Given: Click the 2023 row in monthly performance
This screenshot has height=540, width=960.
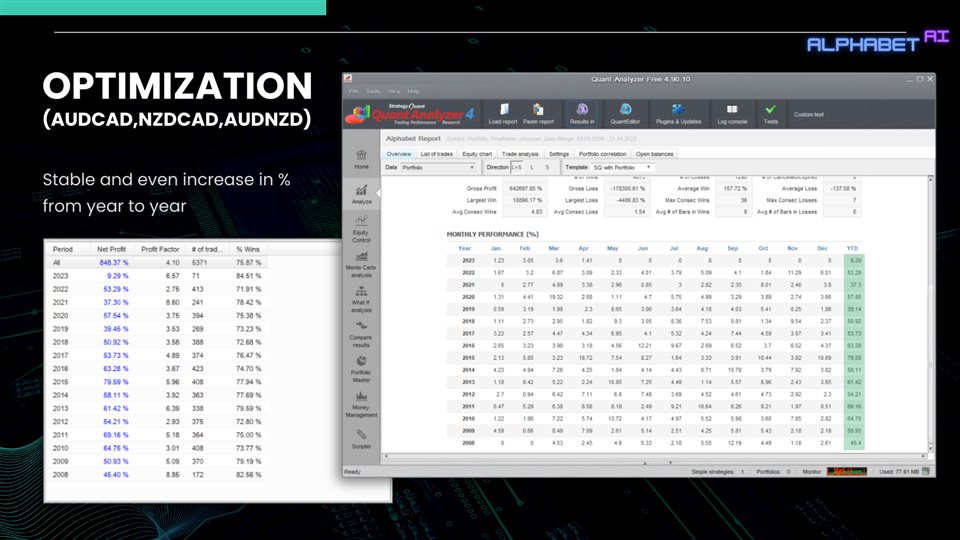Looking at the screenshot, I should pyautogui.click(x=654, y=261).
